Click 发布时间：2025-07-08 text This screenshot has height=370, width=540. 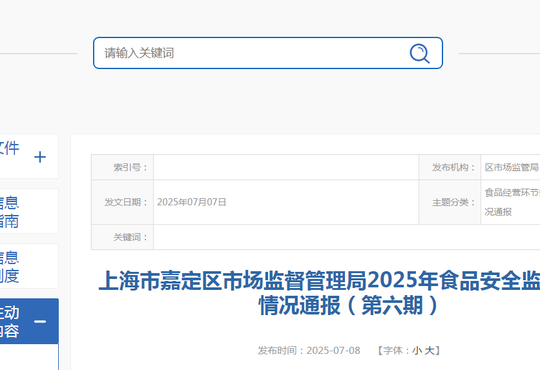click(309, 351)
